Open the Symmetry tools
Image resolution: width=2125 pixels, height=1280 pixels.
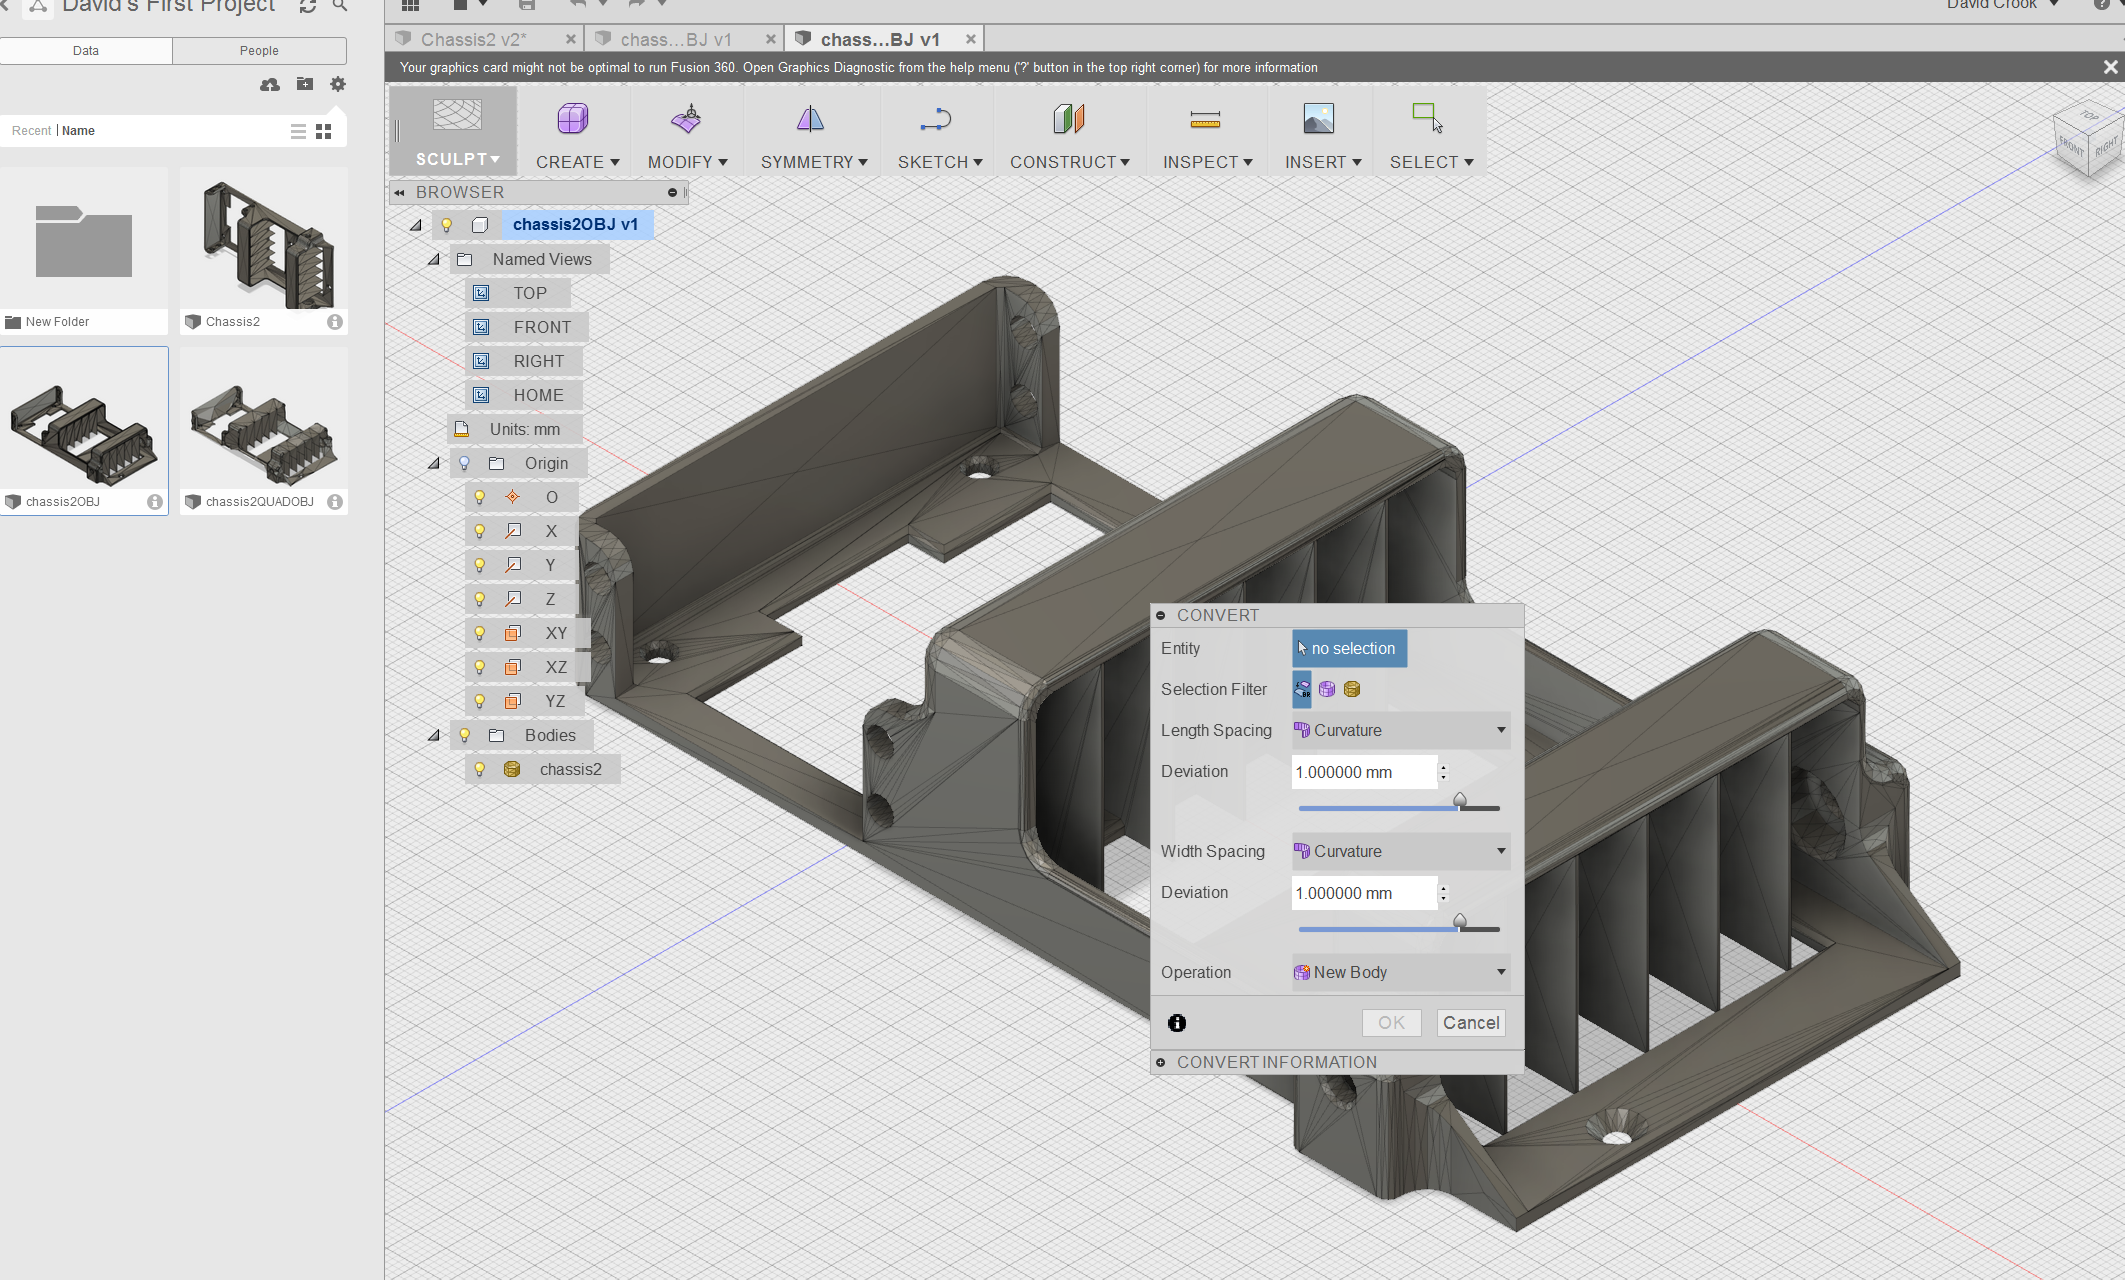click(811, 130)
